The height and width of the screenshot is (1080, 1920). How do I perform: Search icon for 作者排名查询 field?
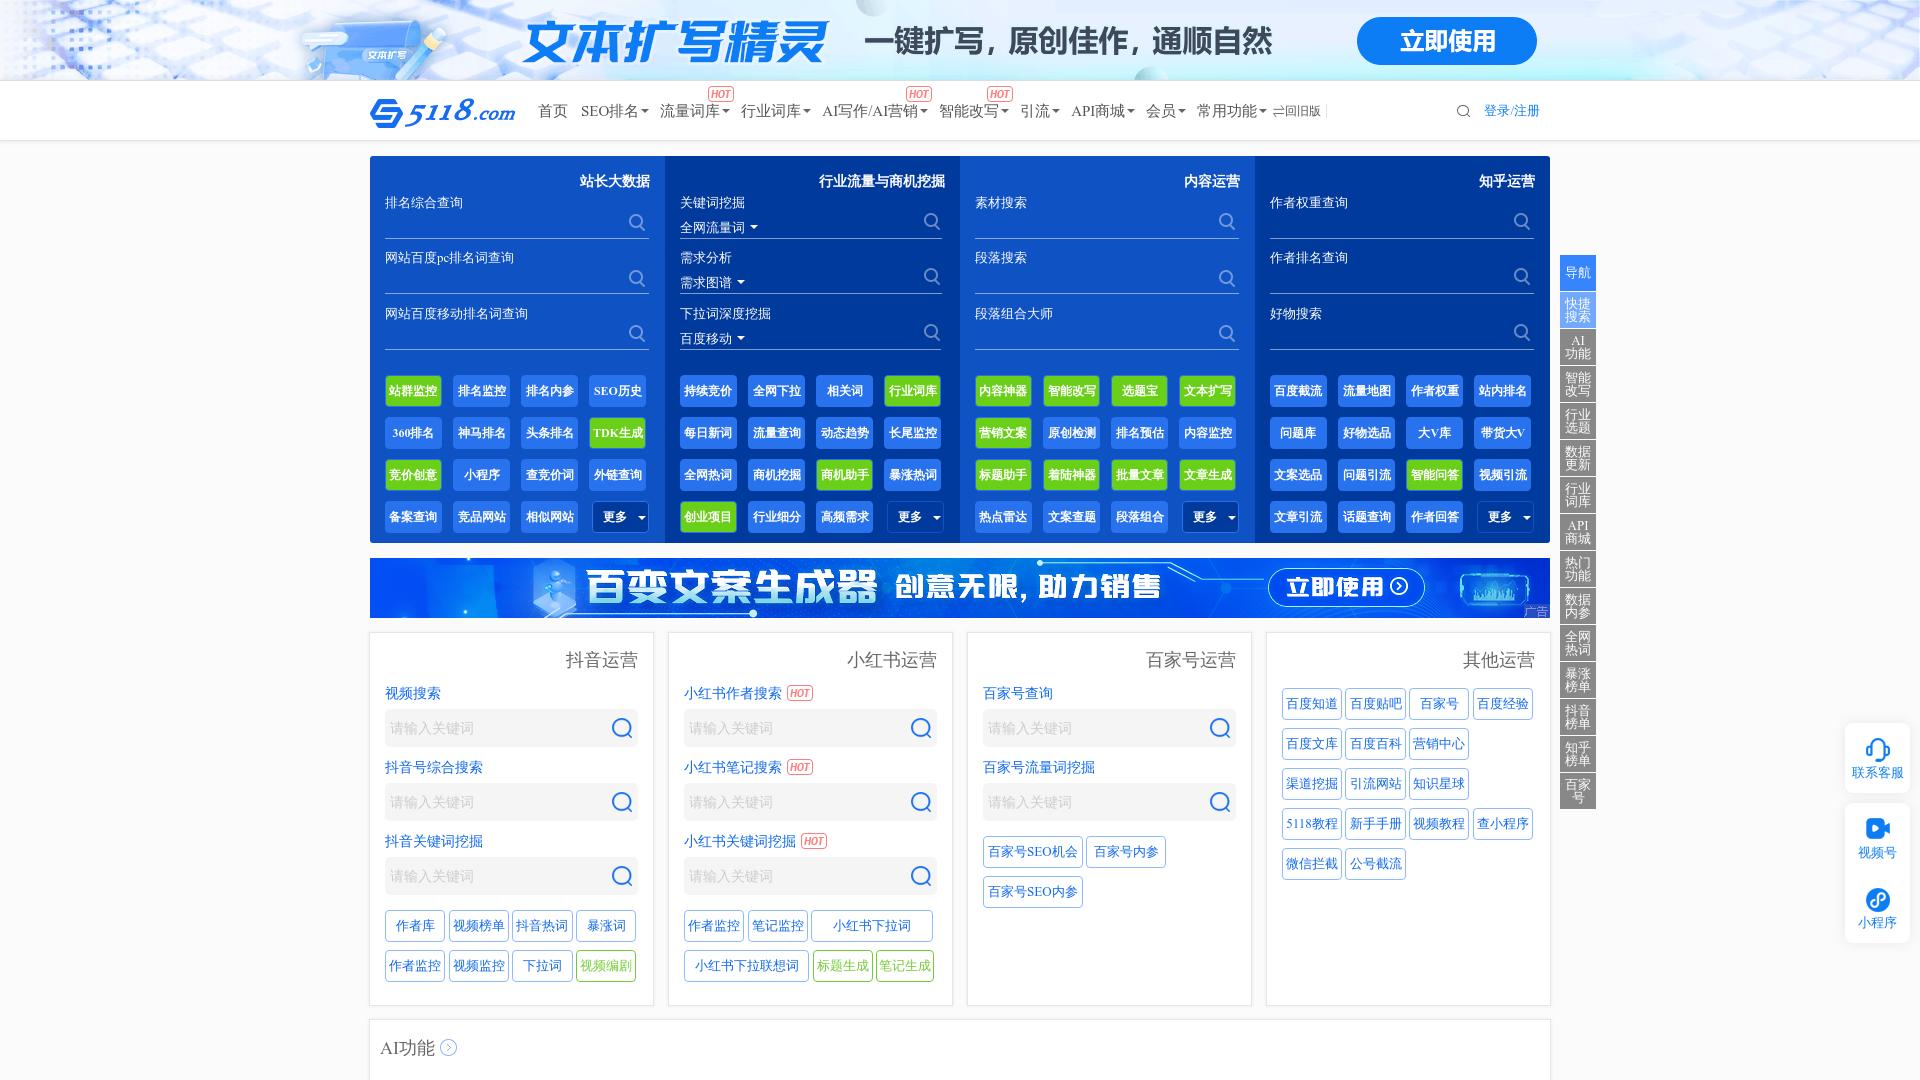click(1522, 276)
